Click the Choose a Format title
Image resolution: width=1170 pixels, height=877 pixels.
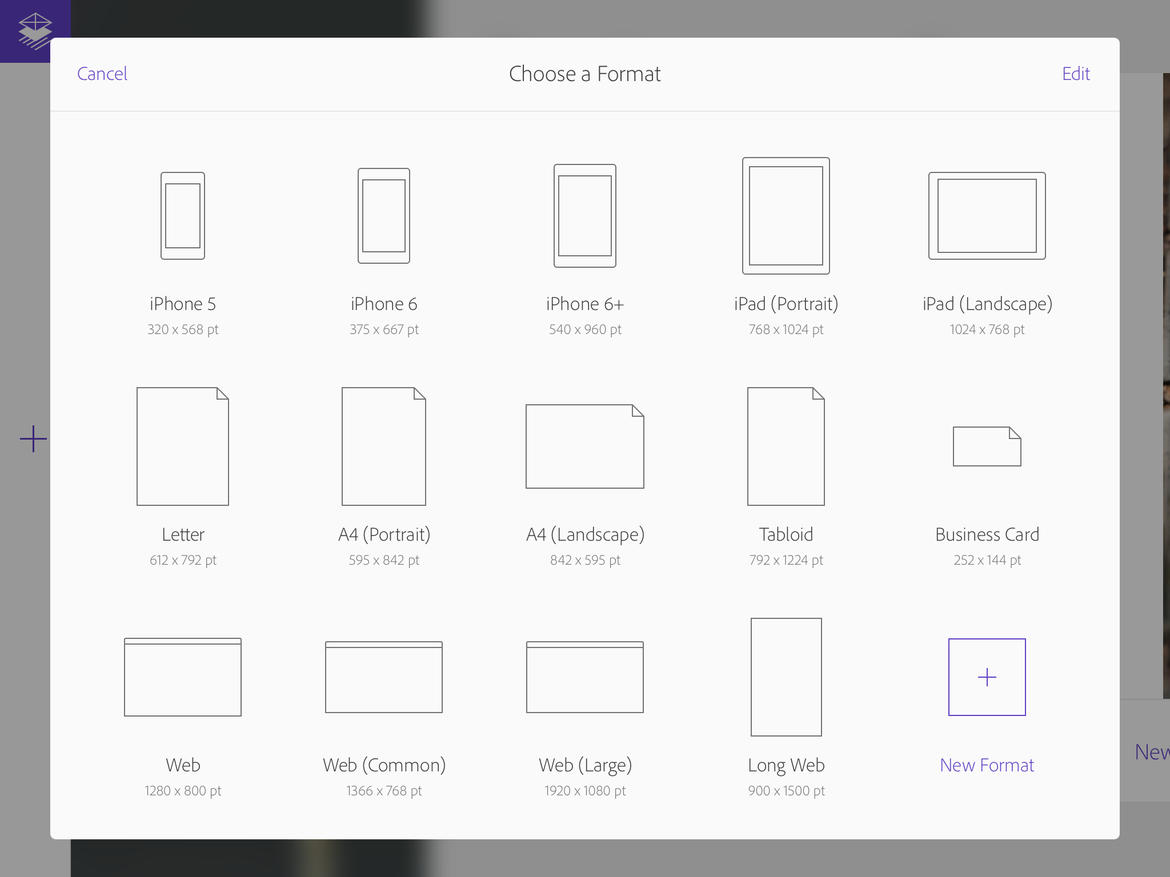585,74
